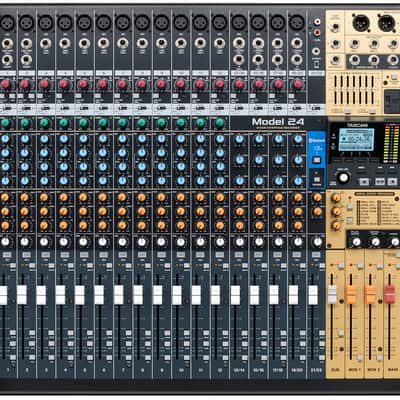Click the white PAN knob on channel 4
Screen dimensions: 400x400
(x=64, y=242)
